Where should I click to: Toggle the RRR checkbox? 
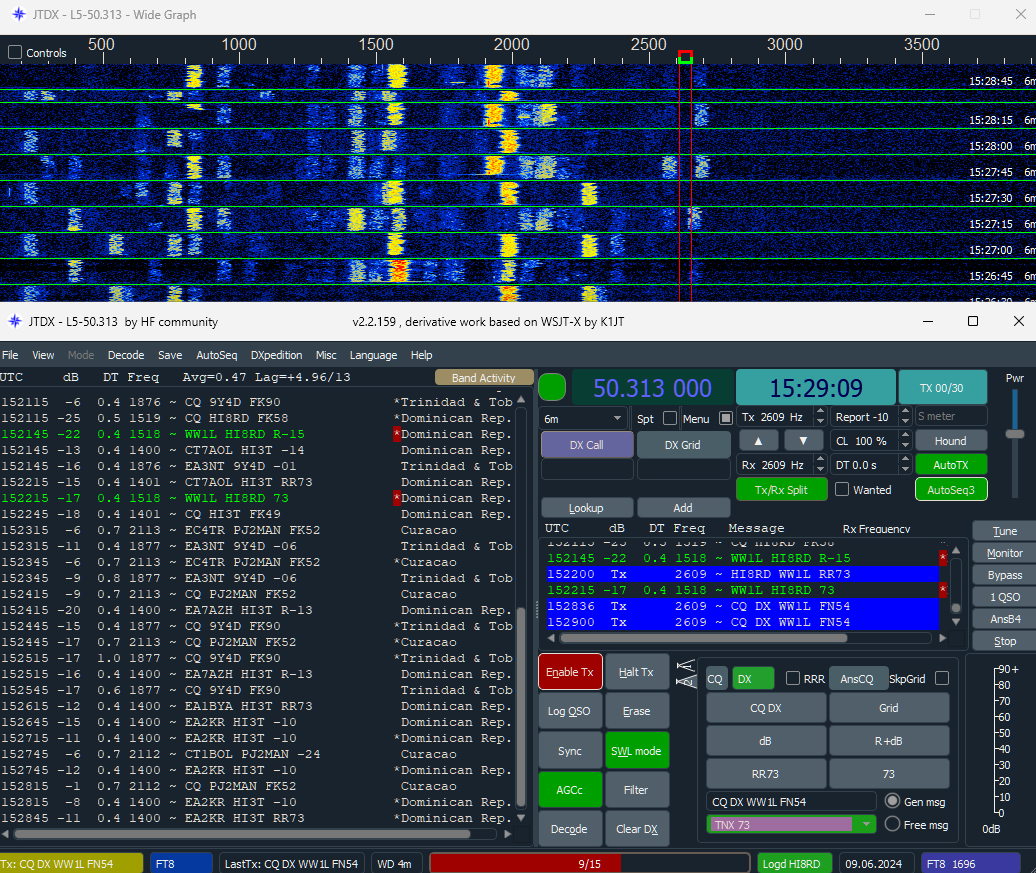pos(793,678)
